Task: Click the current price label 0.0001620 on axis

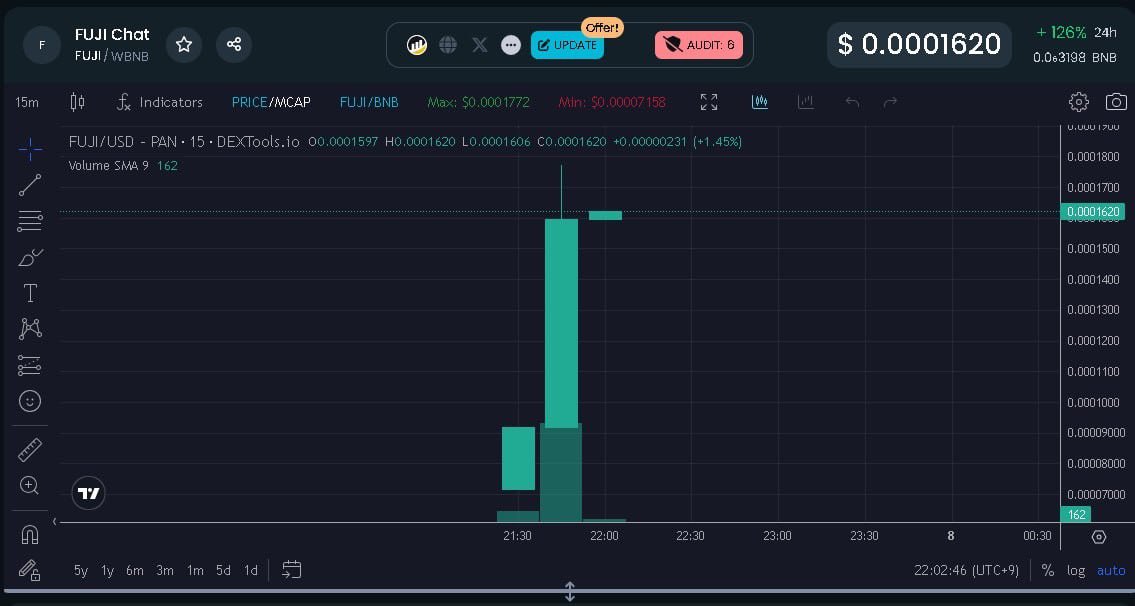Action: [1092, 212]
